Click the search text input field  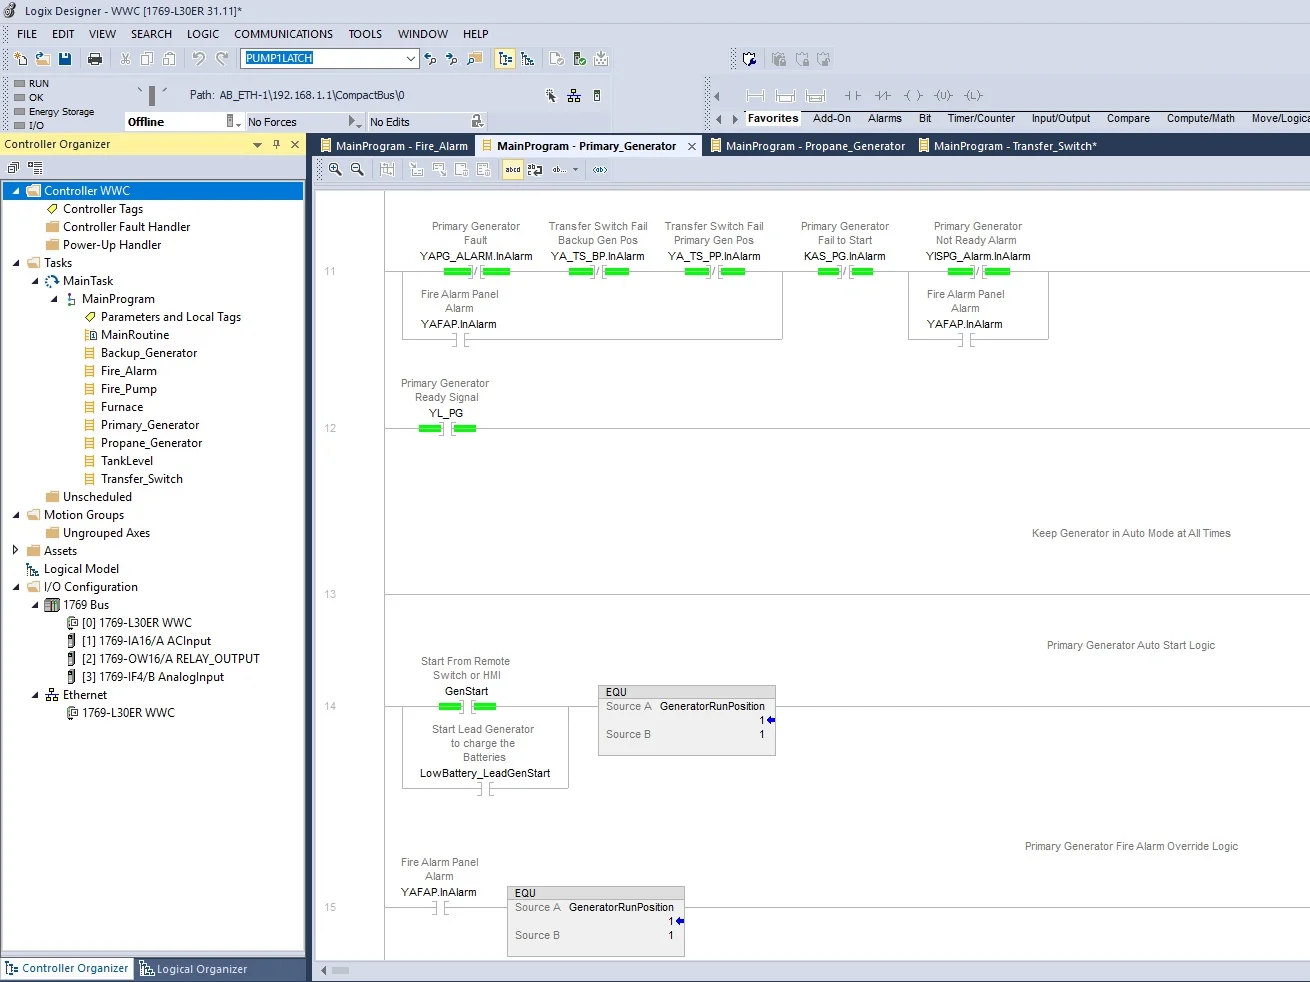[x=322, y=59]
